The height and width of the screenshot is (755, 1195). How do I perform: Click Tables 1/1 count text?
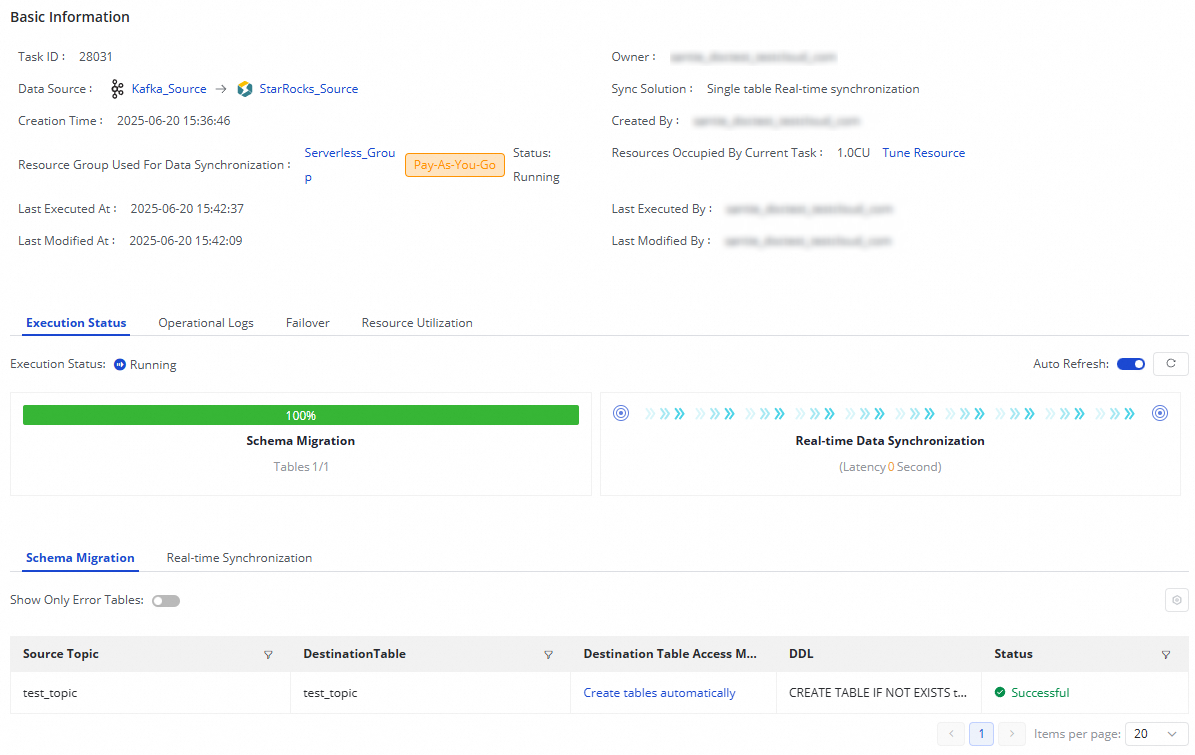click(x=301, y=467)
